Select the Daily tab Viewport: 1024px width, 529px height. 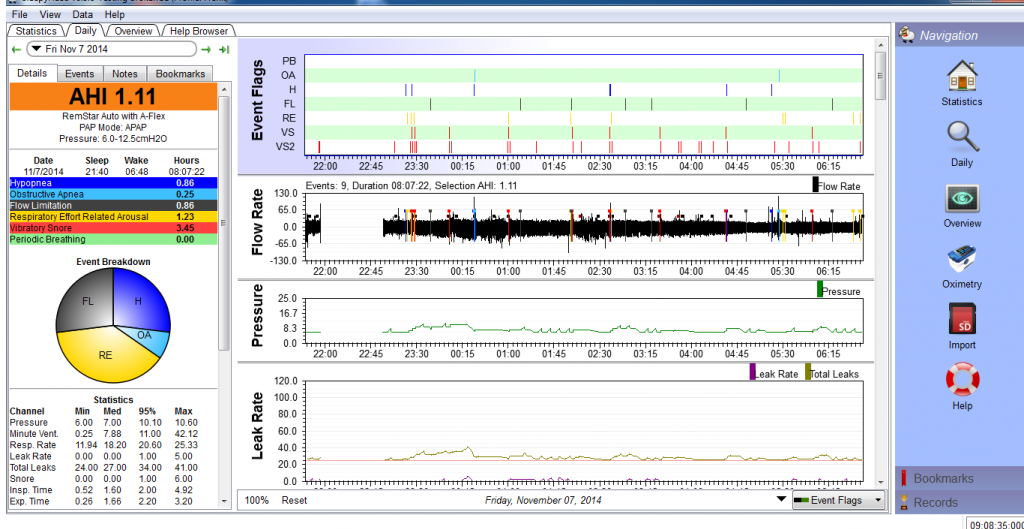(x=86, y=30)
